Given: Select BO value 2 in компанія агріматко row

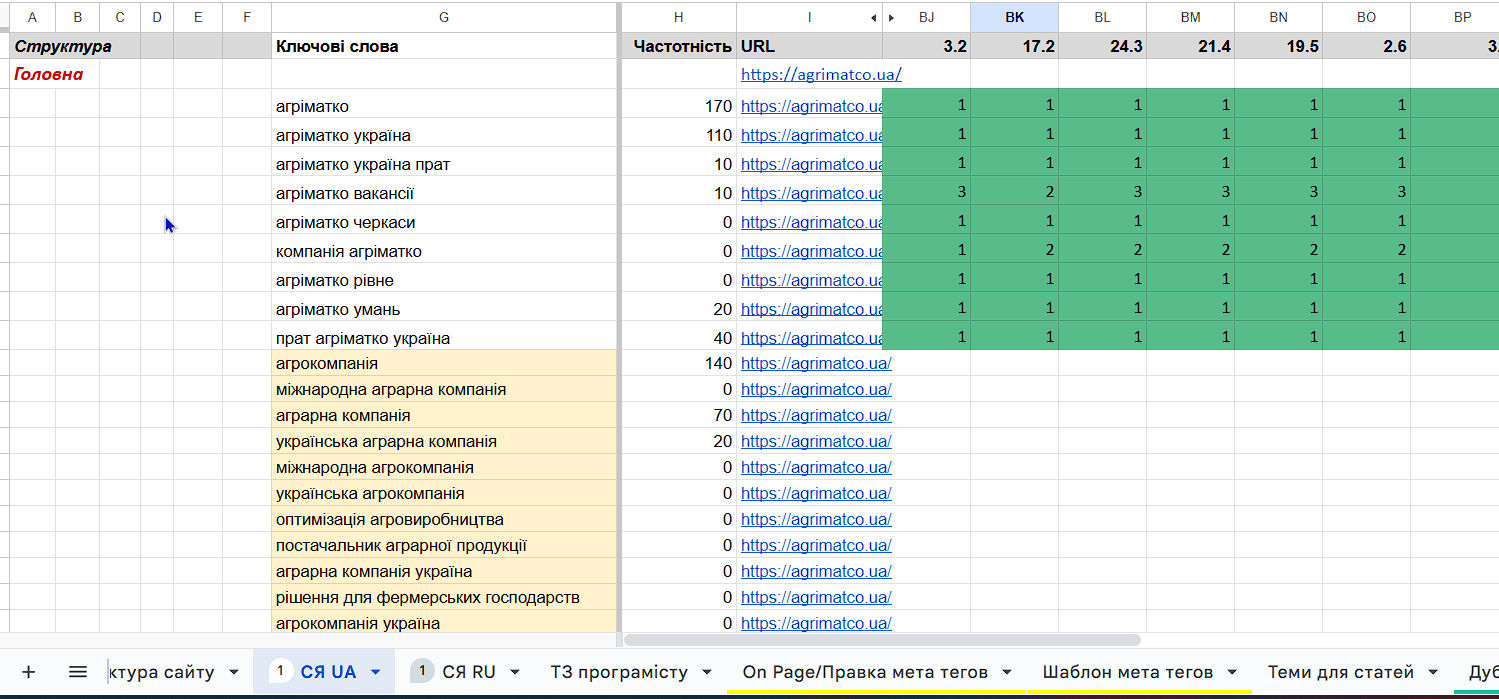Looking at the screenshot, I should (x=1366, y=251).
